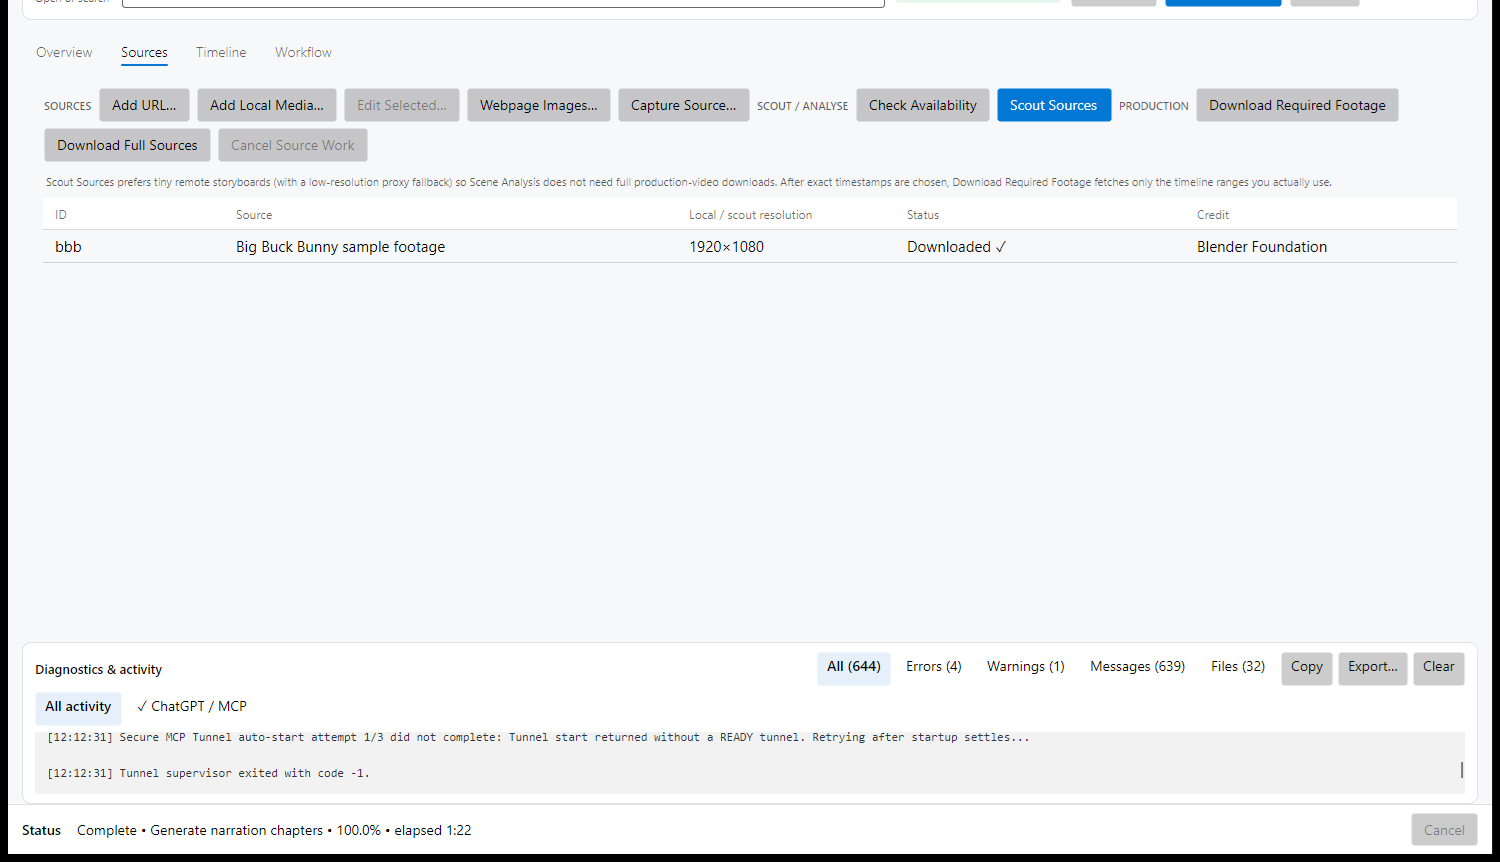Viewport: 1500px width, 862px height.
Task: Click Local / scout resolution column header
Action: point(750,215)
